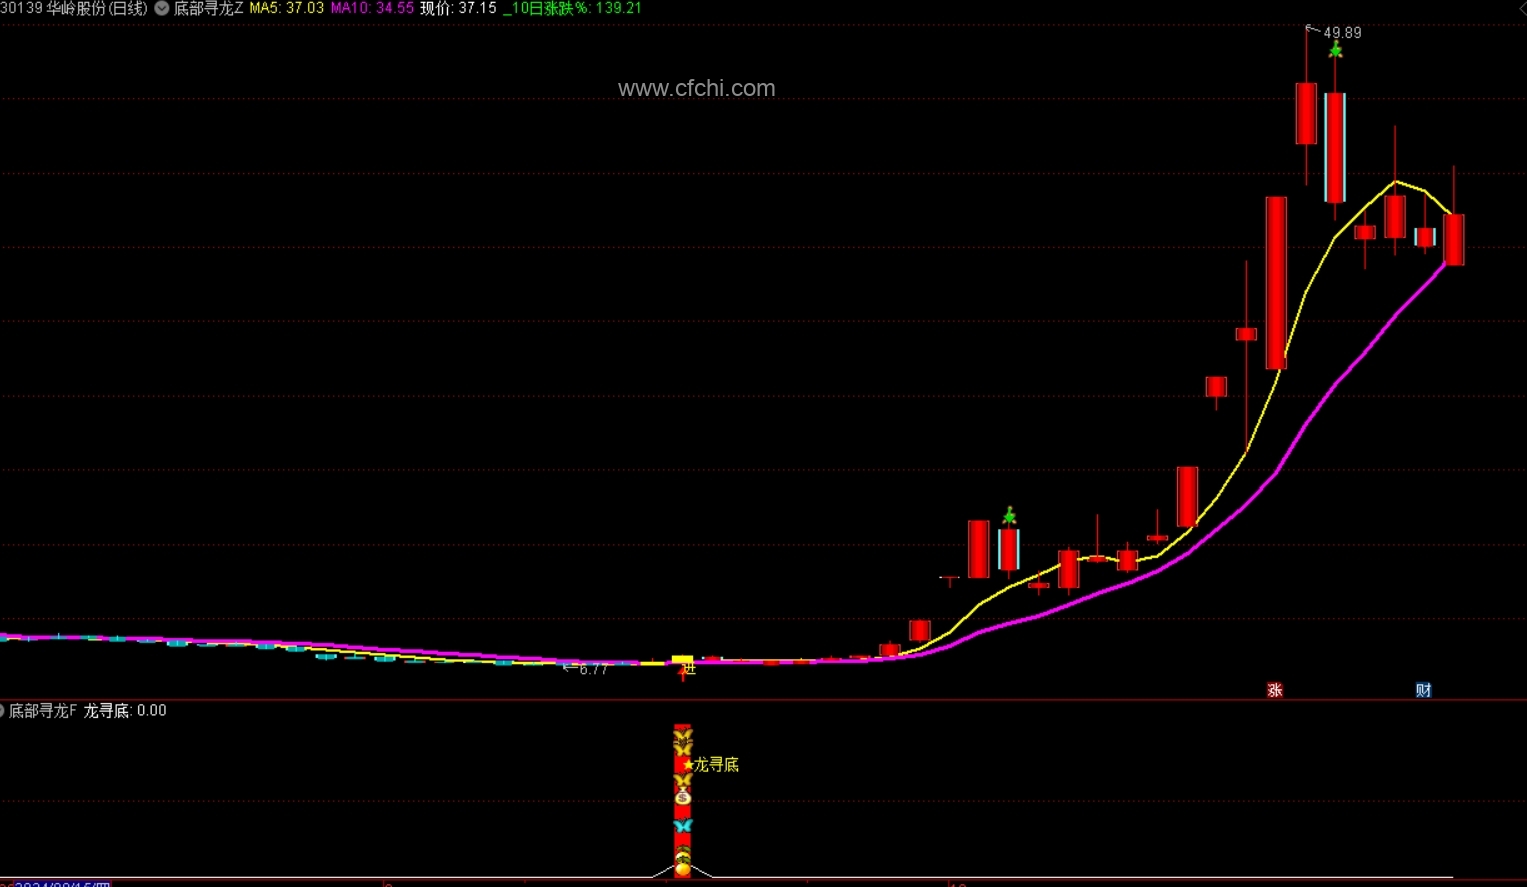Click the tallest red candlestick body
The image size is (1527, 887).
tap(1276, 283)
